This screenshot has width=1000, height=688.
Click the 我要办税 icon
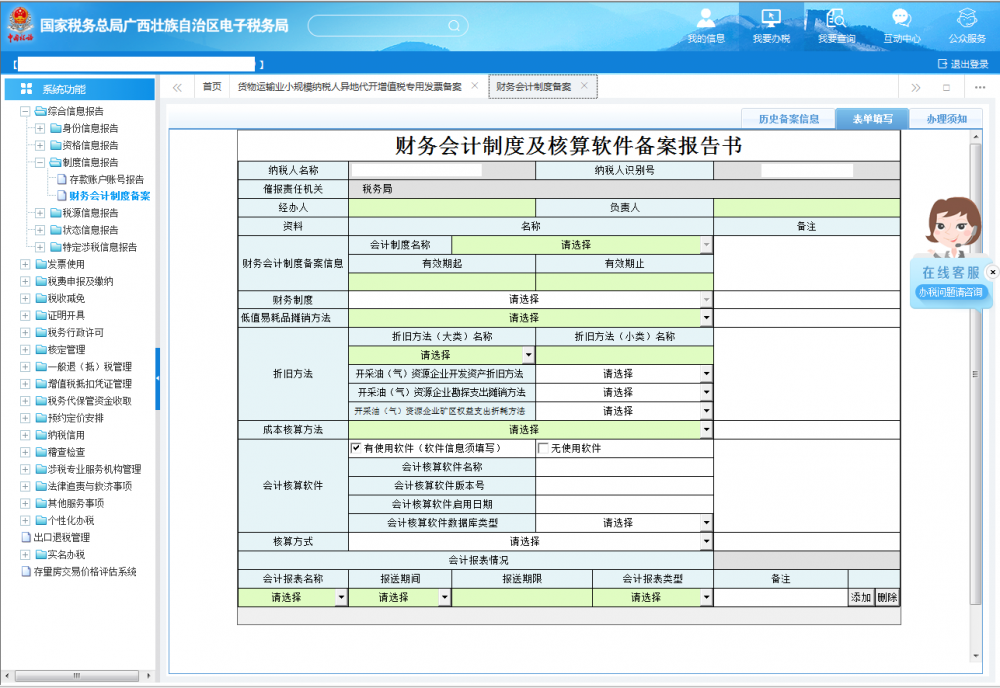pos(770,19)
